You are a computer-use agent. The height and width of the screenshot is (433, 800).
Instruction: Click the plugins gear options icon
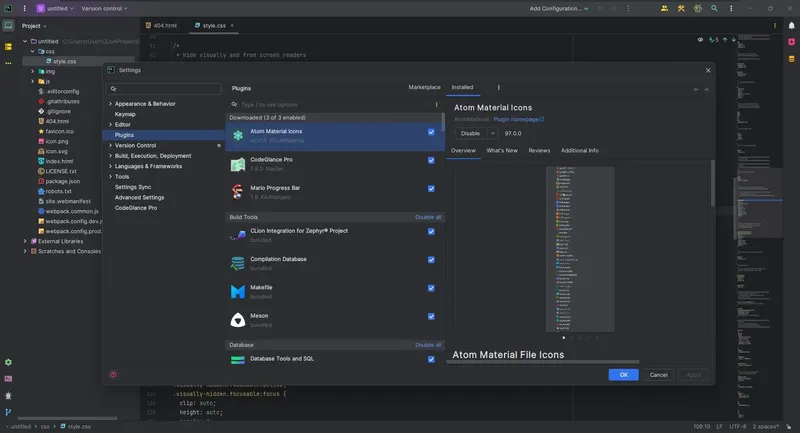click(499, 87)
